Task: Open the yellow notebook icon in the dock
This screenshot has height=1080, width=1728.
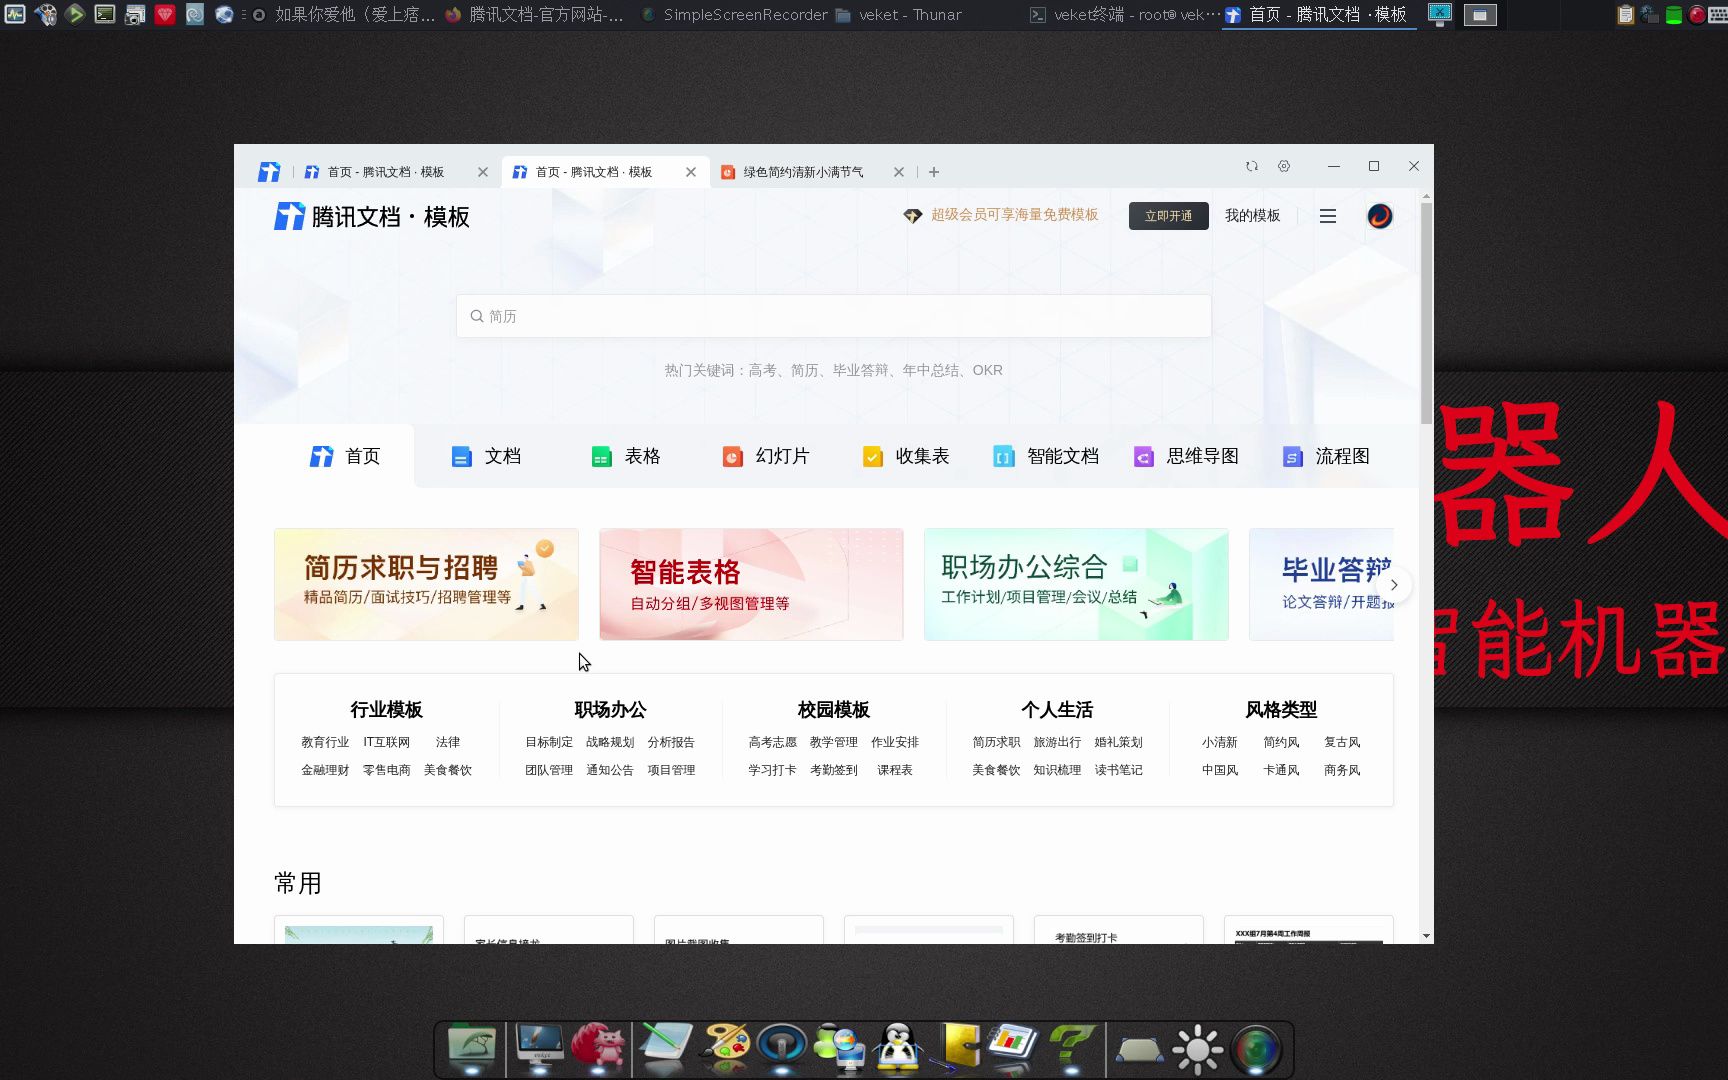Action: click(958, 1048)
